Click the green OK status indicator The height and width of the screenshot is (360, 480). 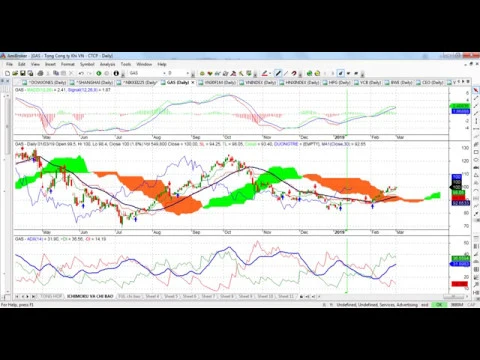point(439,305)
